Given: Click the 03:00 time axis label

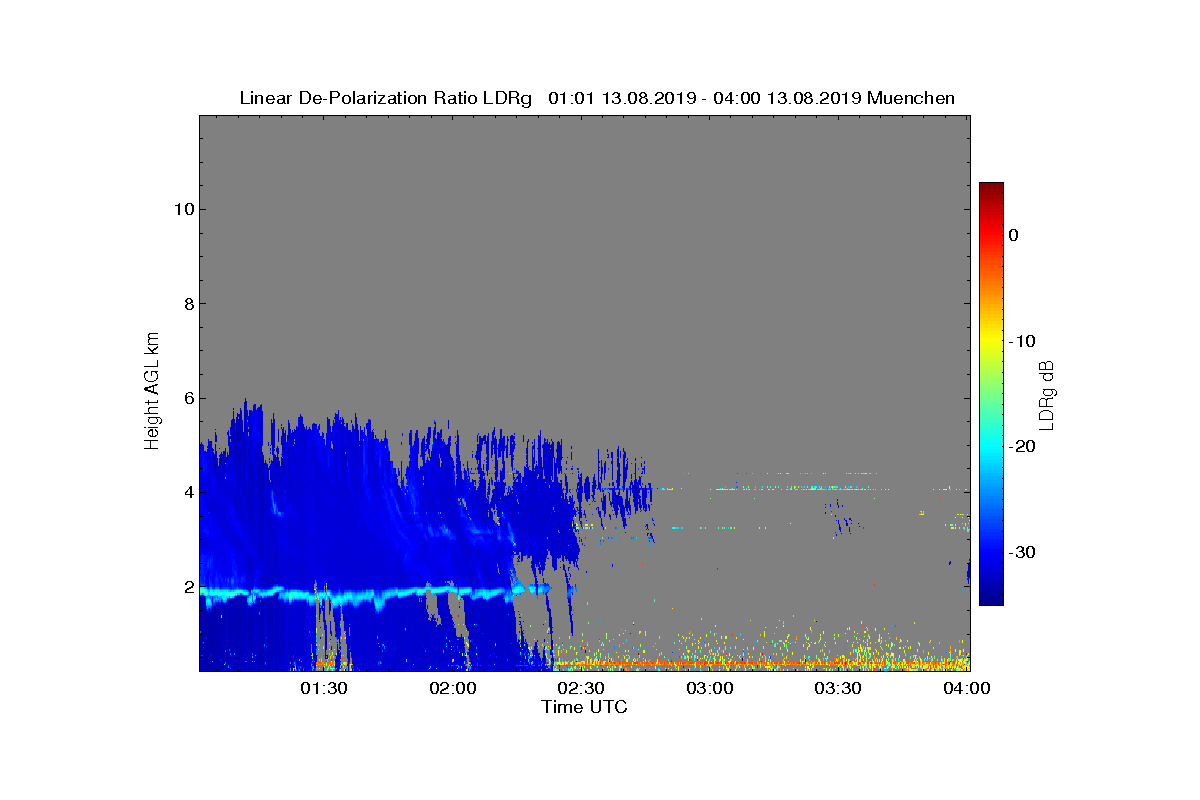Looking at the screenshot, I should point(710,689).
